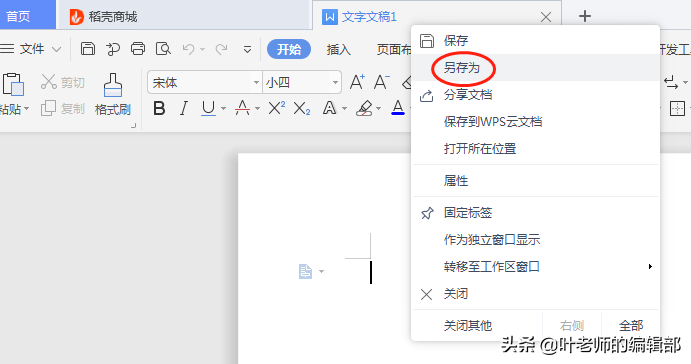Expand the 小四 font size dropdown
Viewport: 691px width, 364px height.
coord(335,82)
